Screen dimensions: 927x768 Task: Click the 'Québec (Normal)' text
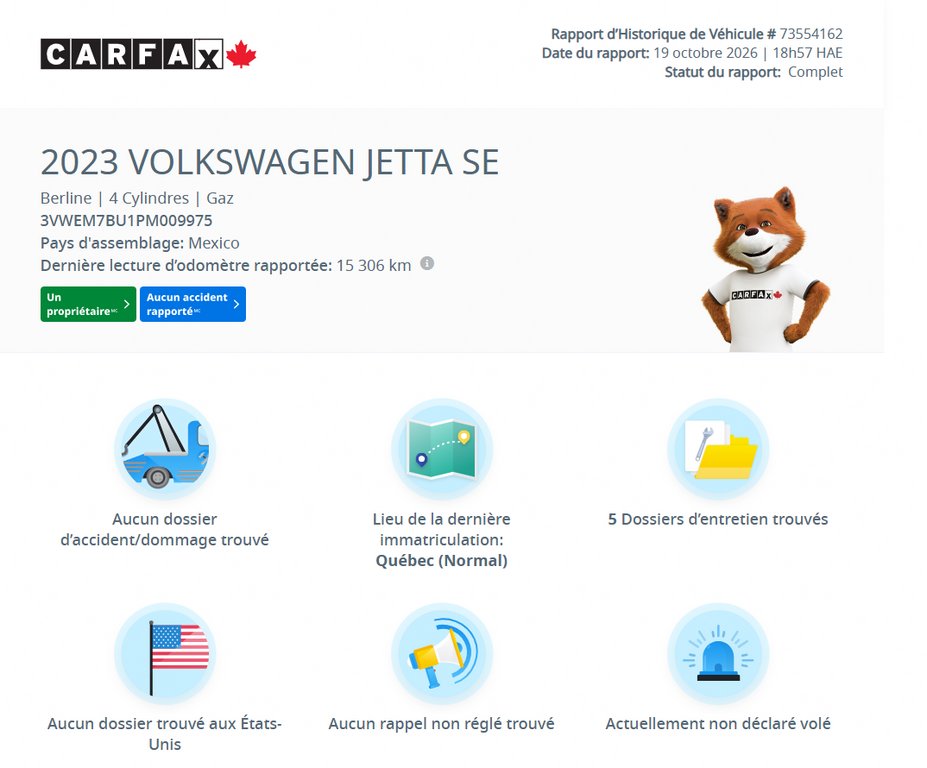[x=442, y=560]
